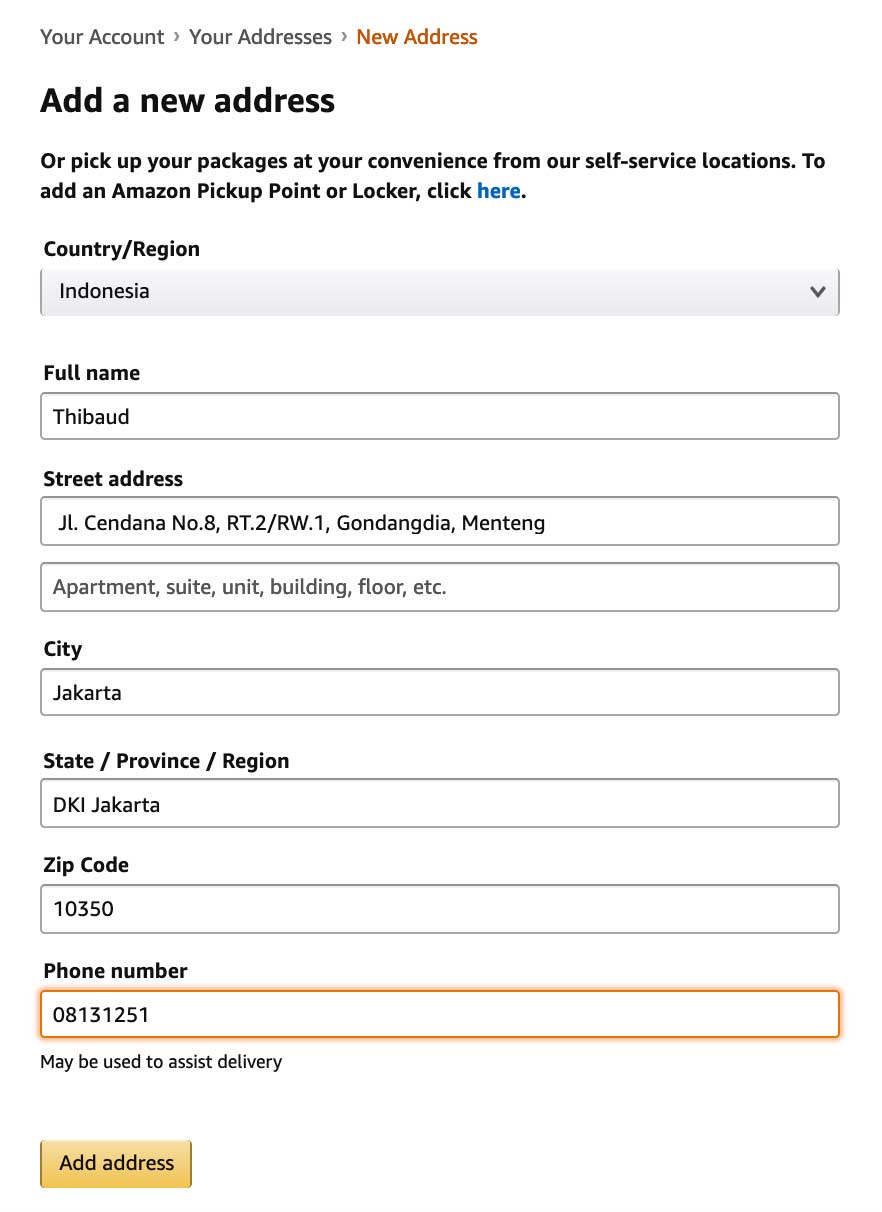The image size is (882, 1212).
Task: Navigate to Your Account via breadcrumb
Action: [101, 36]
